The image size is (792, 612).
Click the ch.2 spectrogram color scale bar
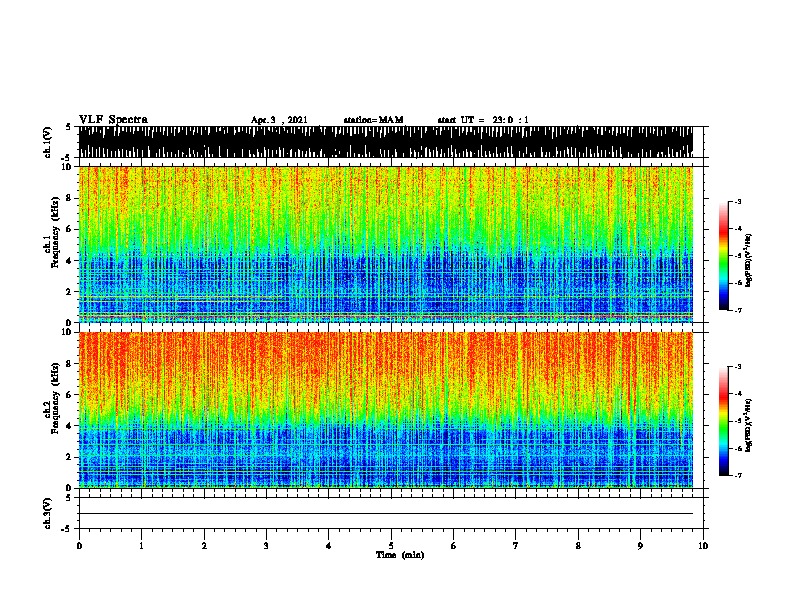click(724, 421)
